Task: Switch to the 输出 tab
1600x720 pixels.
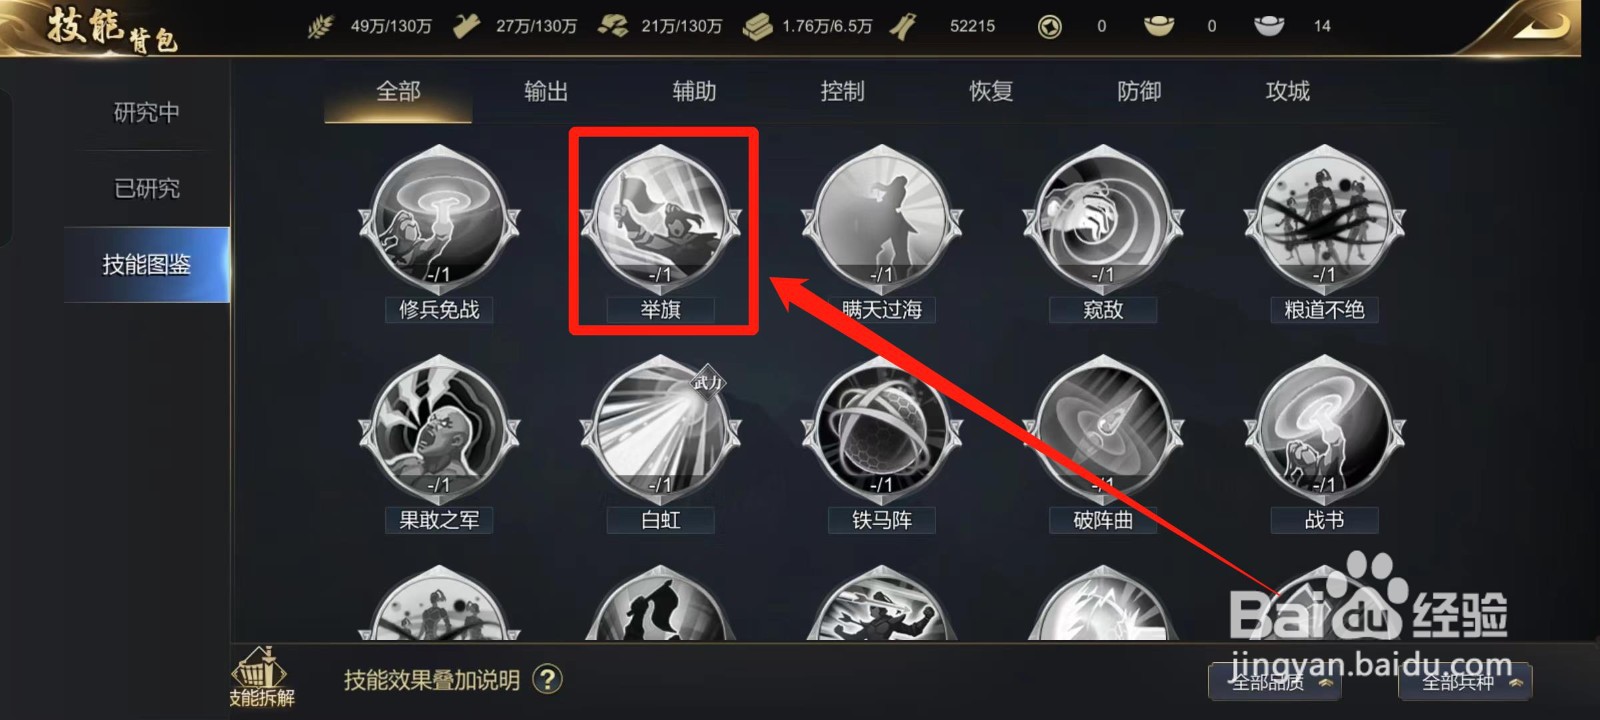Action: pos(546,92)
